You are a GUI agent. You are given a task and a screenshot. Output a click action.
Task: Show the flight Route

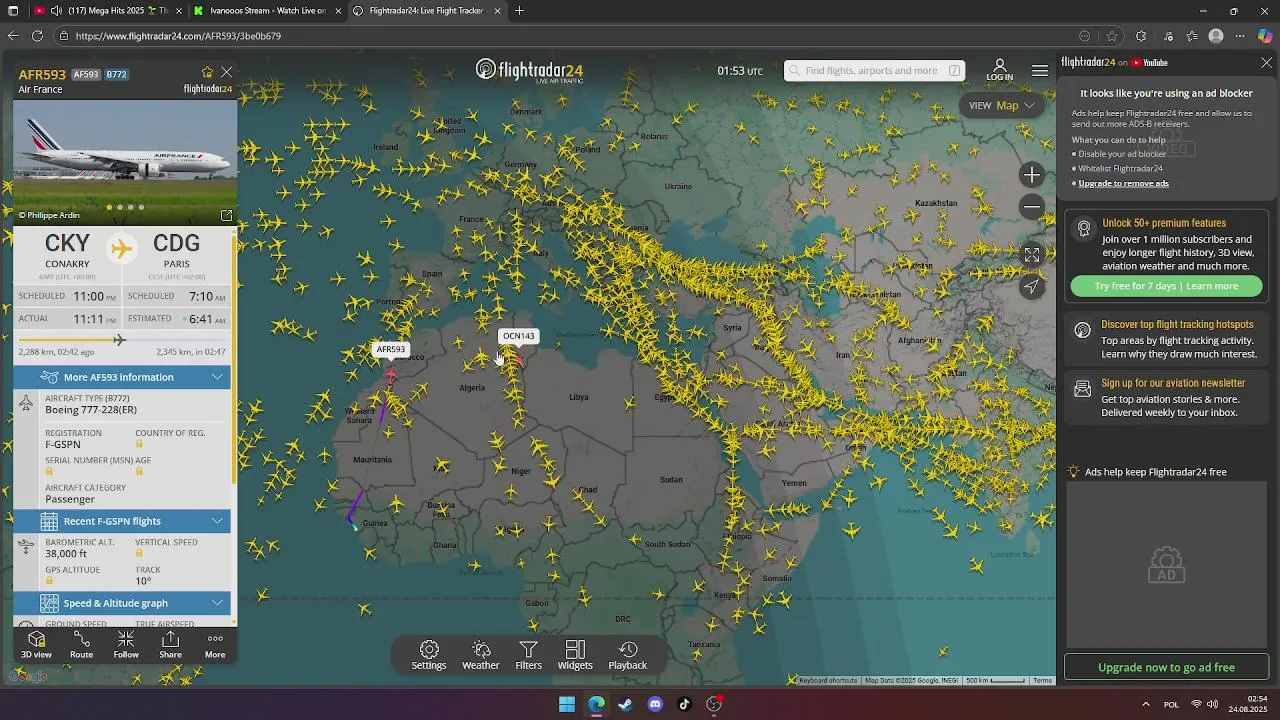click(x=81, y=645)
